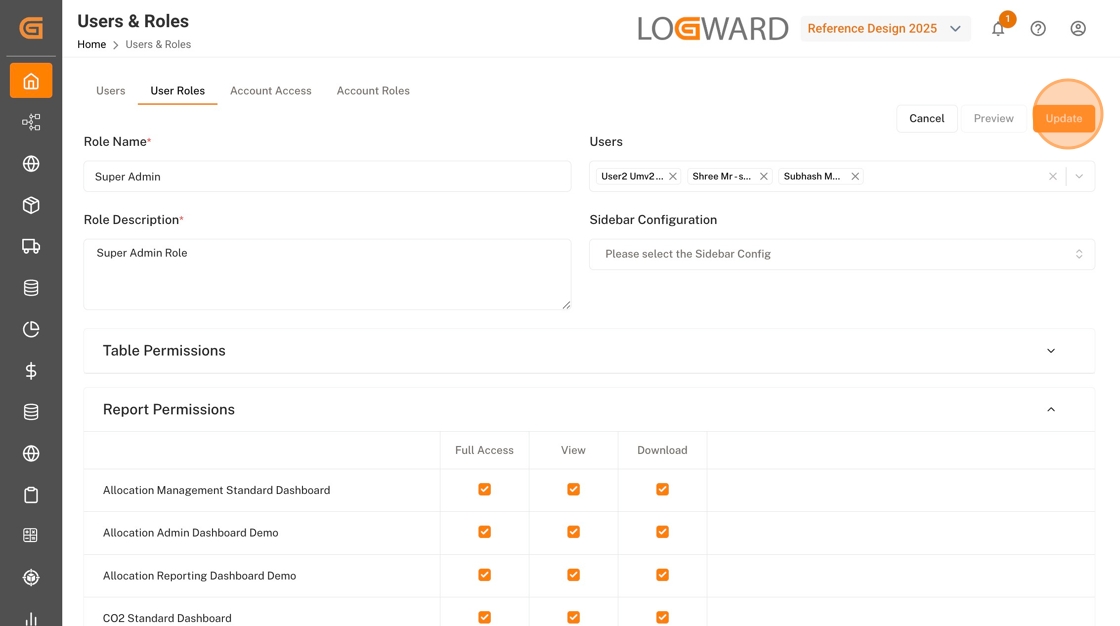The width and height of the screenshot is (1120, 626).
Task: Switch to Account Access tab
Action: [x=271, y=91]
